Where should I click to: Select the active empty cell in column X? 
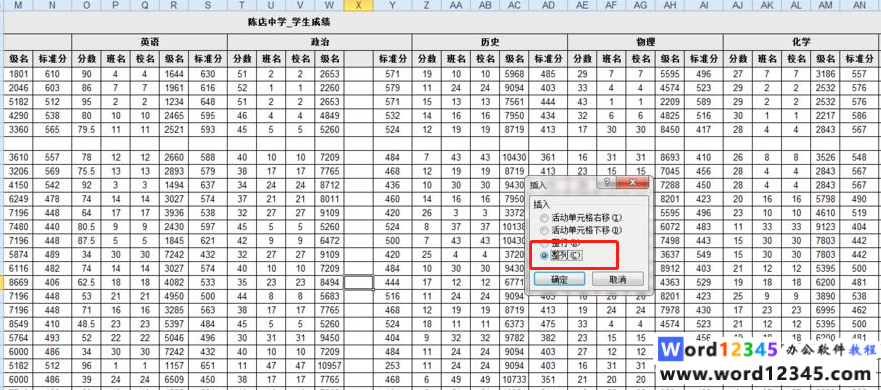click(x=358, y=282)
